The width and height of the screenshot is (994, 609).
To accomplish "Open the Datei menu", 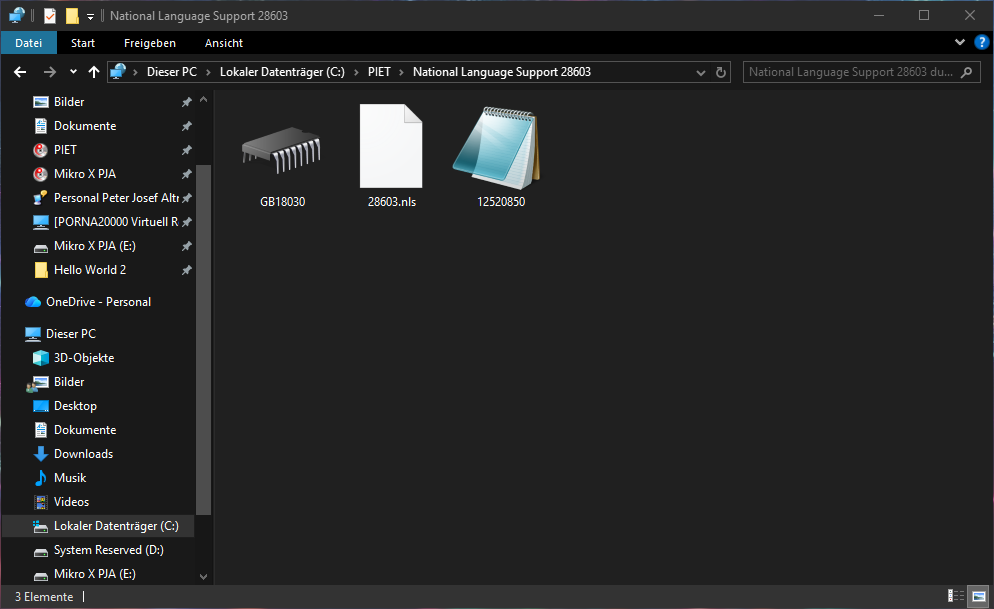I will pos(29,43).
